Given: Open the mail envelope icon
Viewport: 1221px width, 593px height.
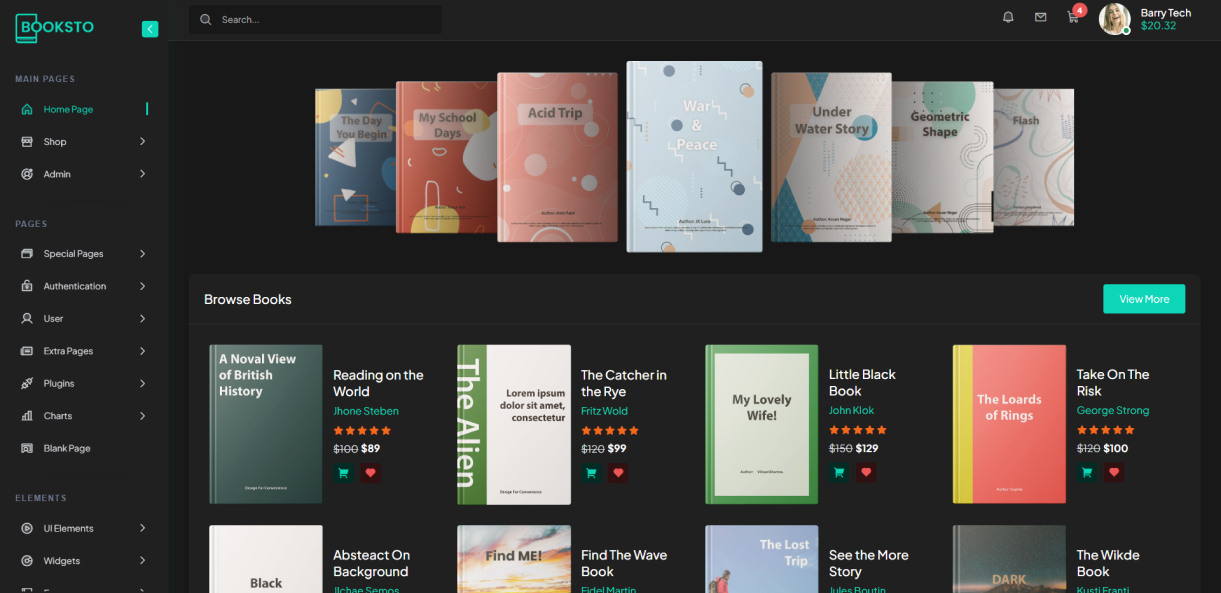Looking at the screenshot, I should pyautogui.click(x=1040, y=18).
